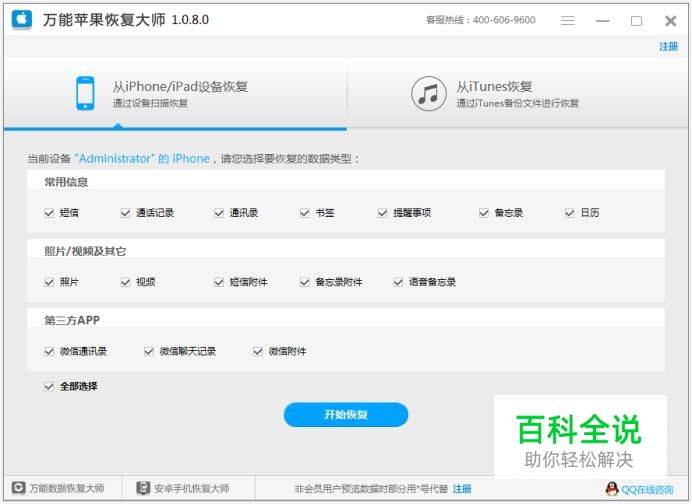Viewport: 692px width, 504px height.
Task: Click the iTunes music note icon
Action: tap(428, 94)
